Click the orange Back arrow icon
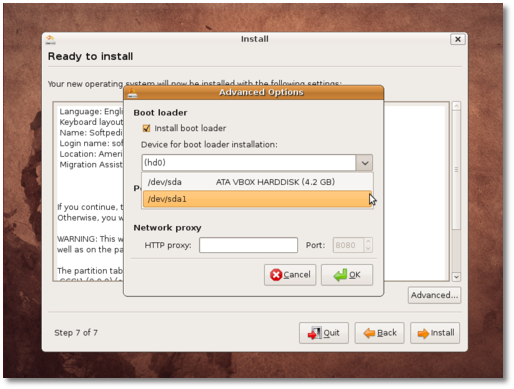 coord(369,333)
